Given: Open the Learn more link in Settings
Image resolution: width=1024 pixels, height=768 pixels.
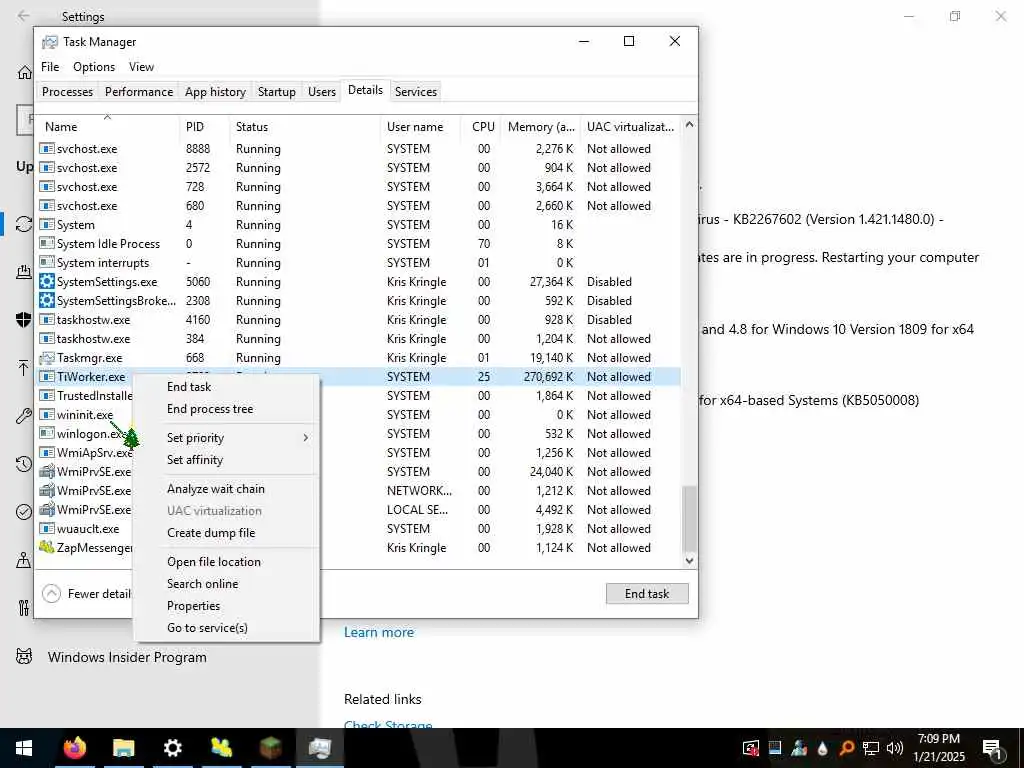Looking at the screenshot, I should (379, 632).
